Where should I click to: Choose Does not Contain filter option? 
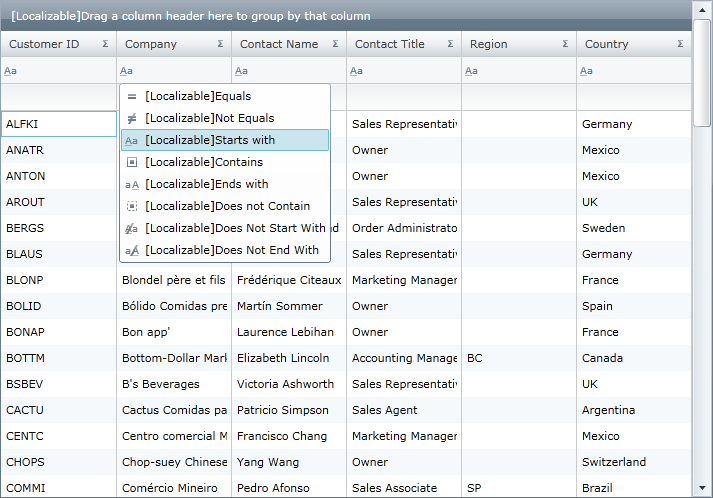point(227,206)
